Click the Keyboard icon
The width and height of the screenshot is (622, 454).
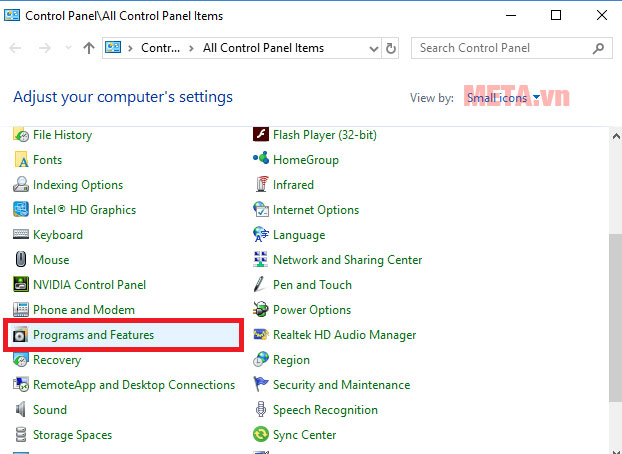21,235
